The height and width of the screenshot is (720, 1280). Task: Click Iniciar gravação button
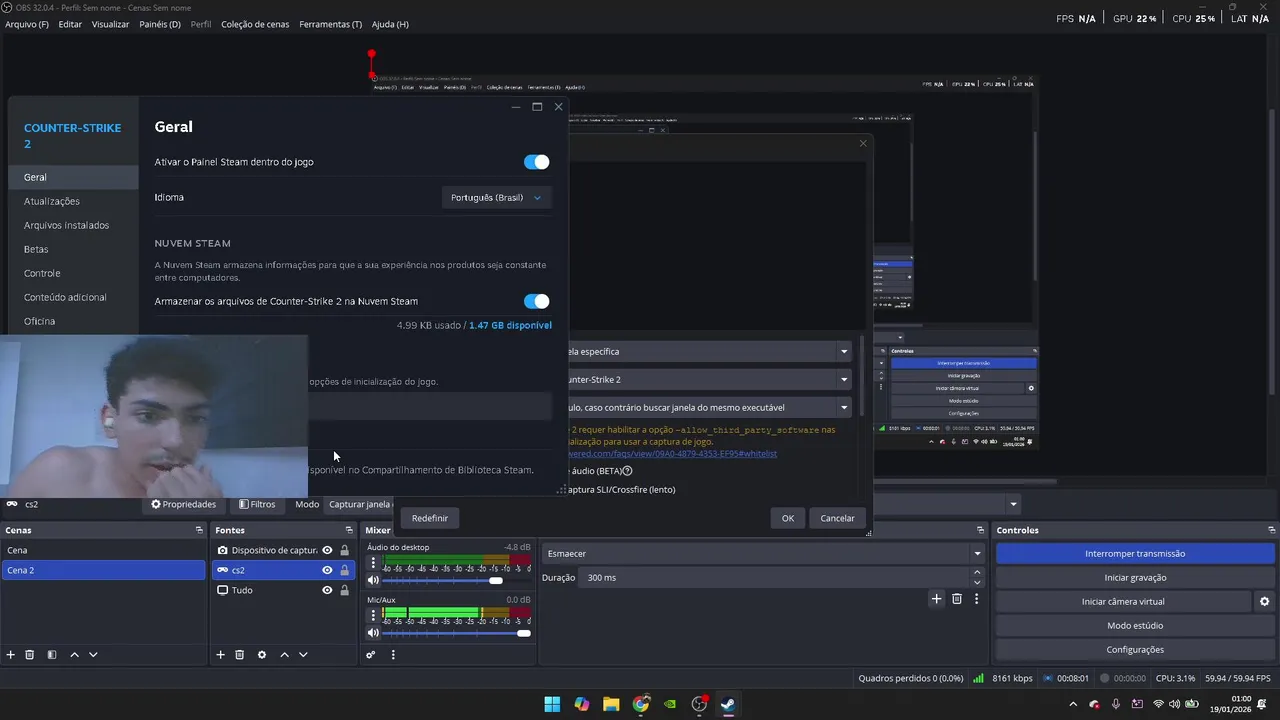tap(1135, 577)
